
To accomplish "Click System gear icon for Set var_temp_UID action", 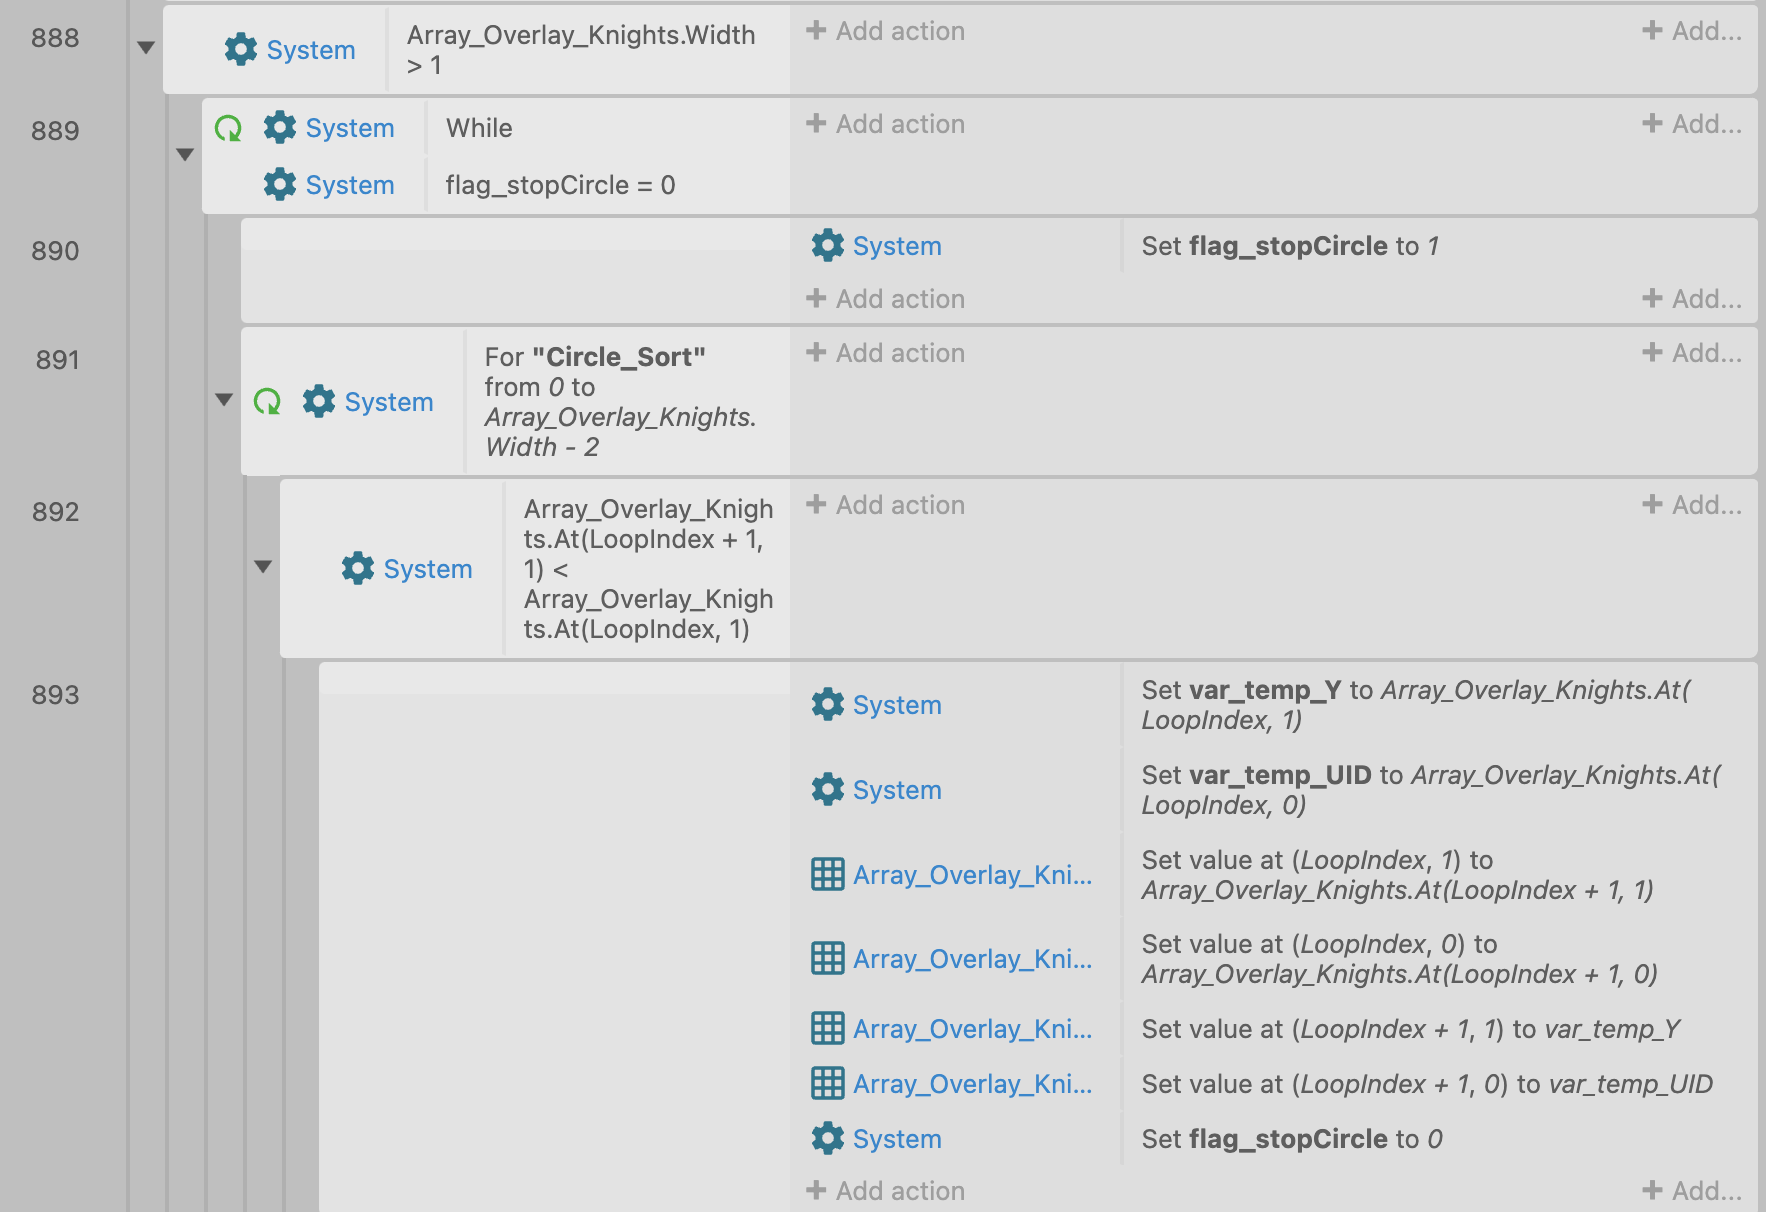I will tap(827, 789).
